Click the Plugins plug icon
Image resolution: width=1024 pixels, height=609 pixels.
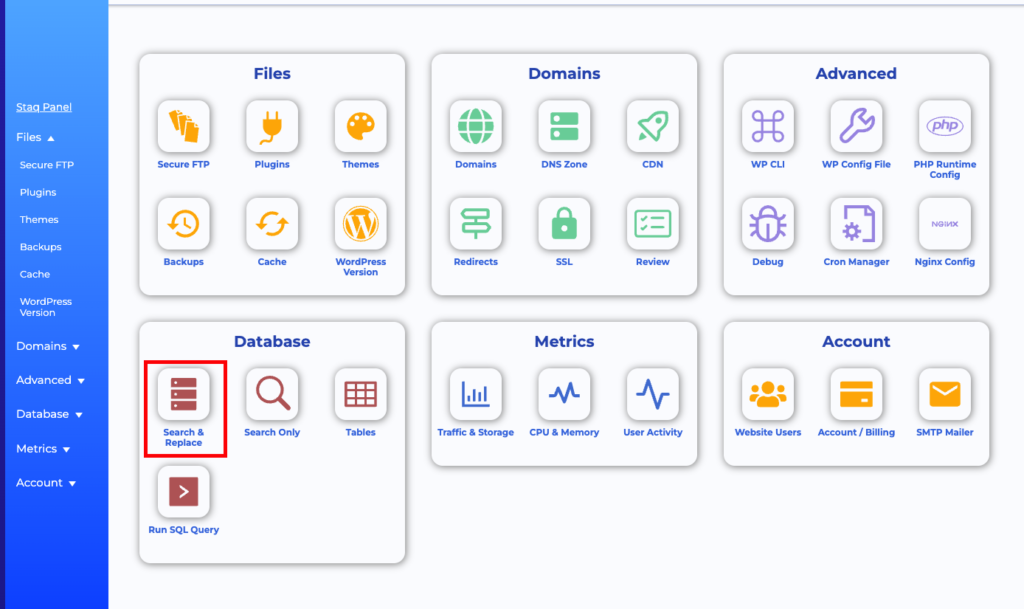pos(272,127)
